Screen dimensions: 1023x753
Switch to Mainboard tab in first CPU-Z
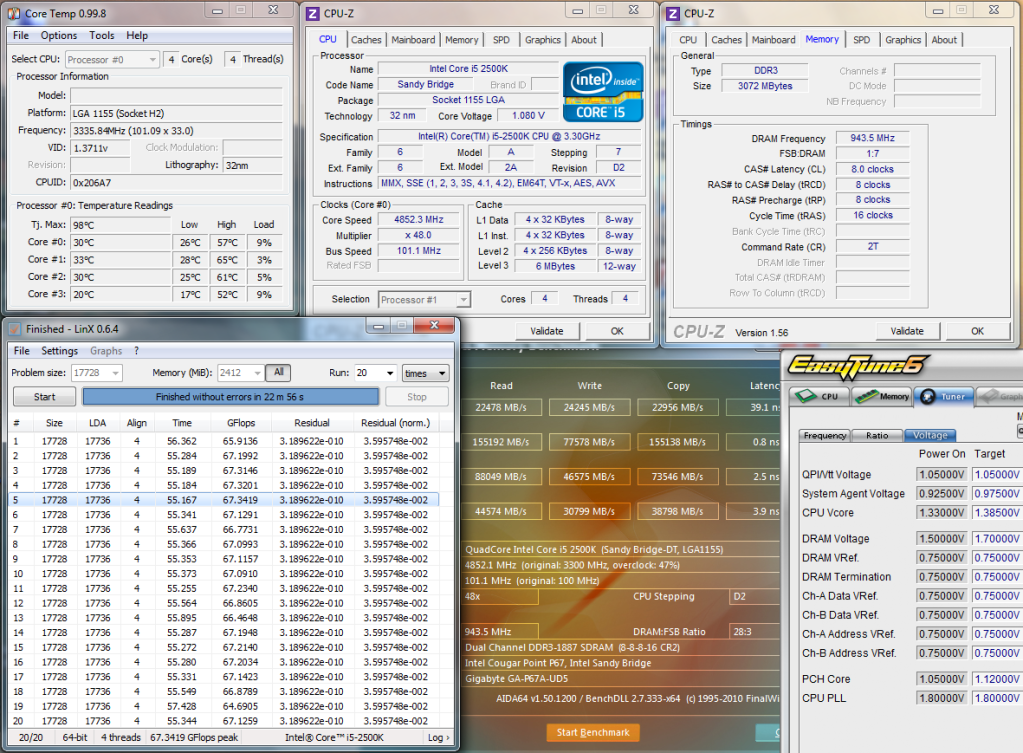coord(413,40)
